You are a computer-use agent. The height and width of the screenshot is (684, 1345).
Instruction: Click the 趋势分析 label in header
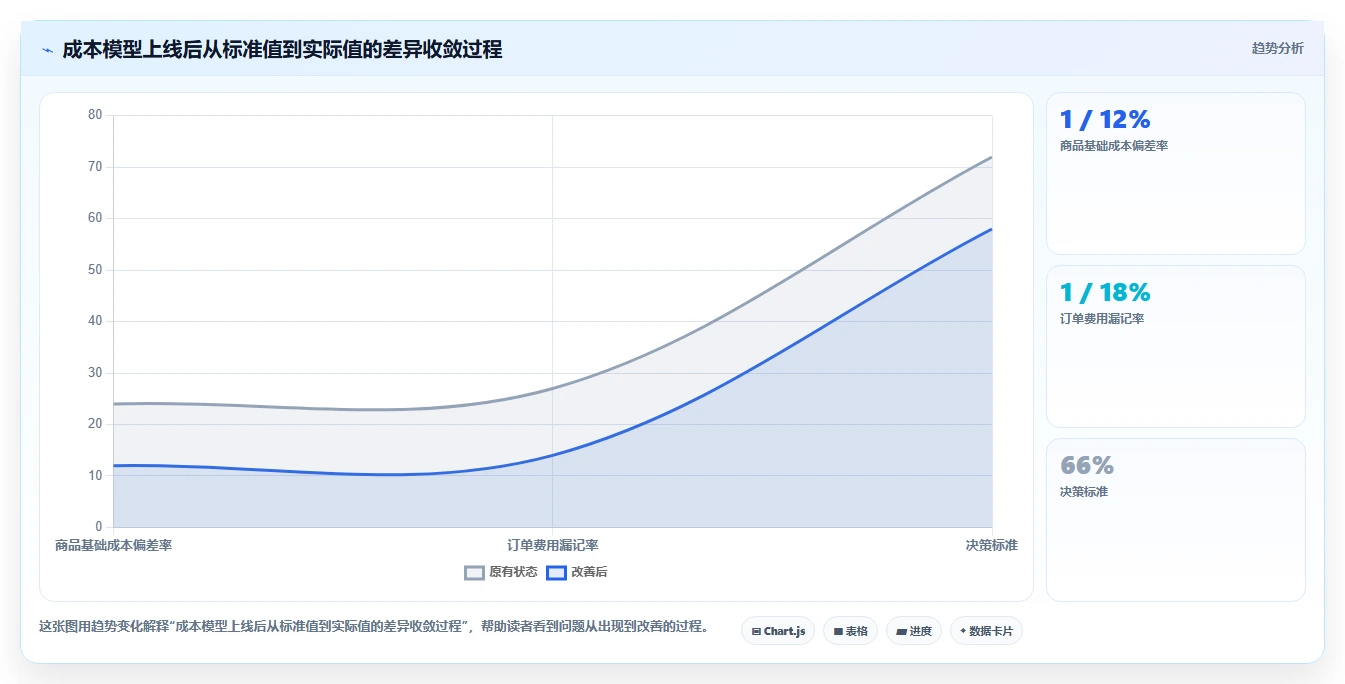pyautogui.click(x=1277, y=48)
